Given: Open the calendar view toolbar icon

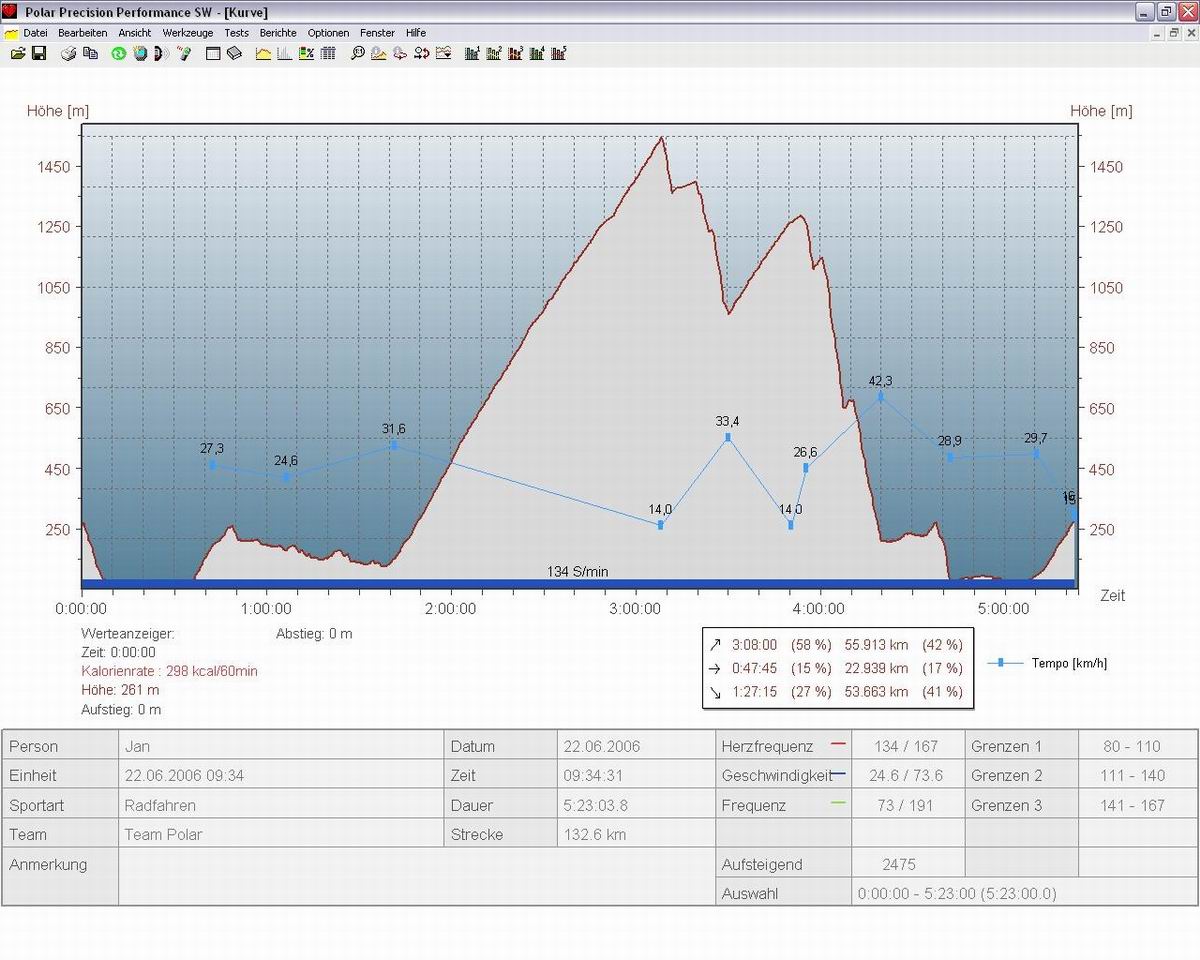Looking at the screenshot, I should [x=213, y=53].
